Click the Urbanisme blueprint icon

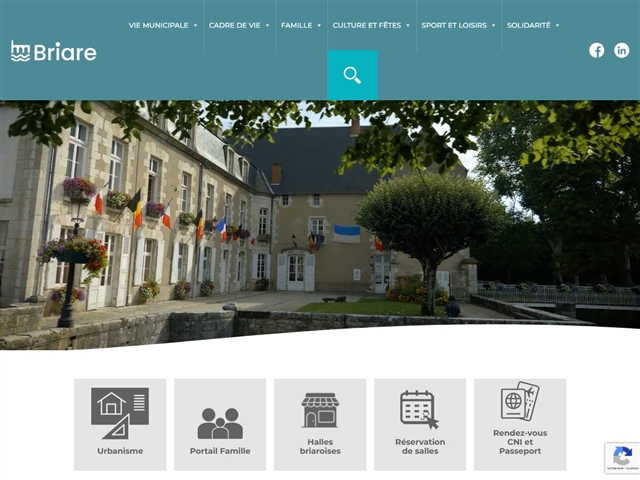pos(120,413)
